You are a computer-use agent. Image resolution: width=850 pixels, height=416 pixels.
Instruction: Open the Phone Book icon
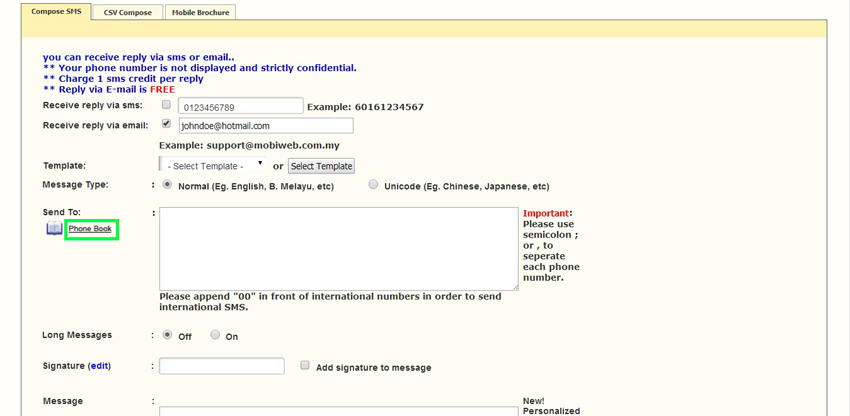(54, 229)
